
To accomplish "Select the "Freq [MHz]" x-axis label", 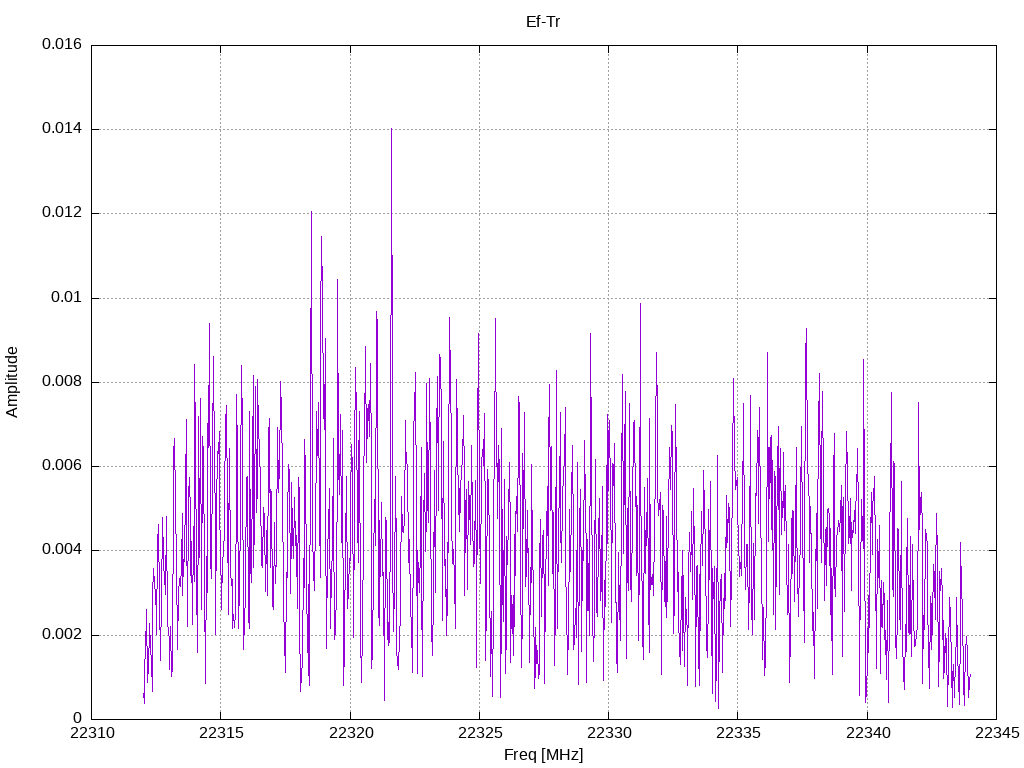I will point(543,755).
